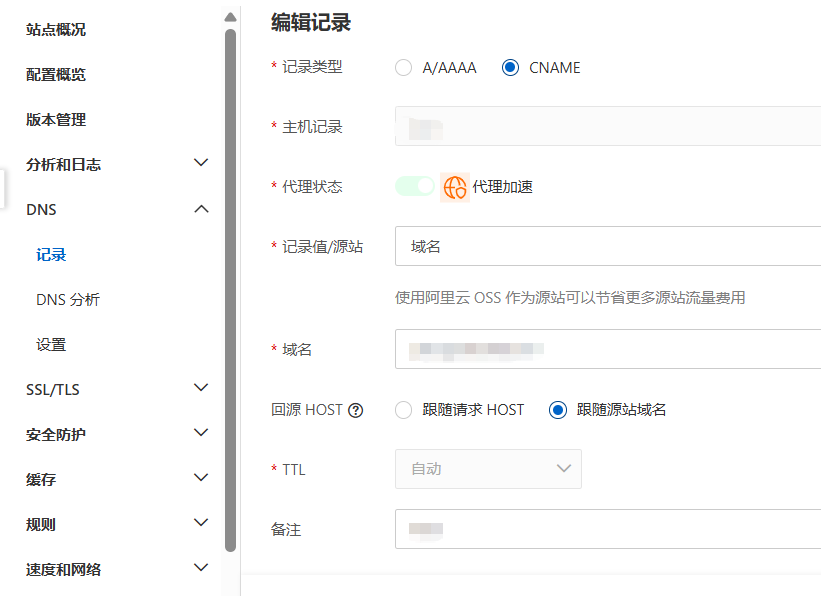Choose 跟随源站域名 option
The image size is (821, 596).
pyautogui.click(x=558, y=410)
